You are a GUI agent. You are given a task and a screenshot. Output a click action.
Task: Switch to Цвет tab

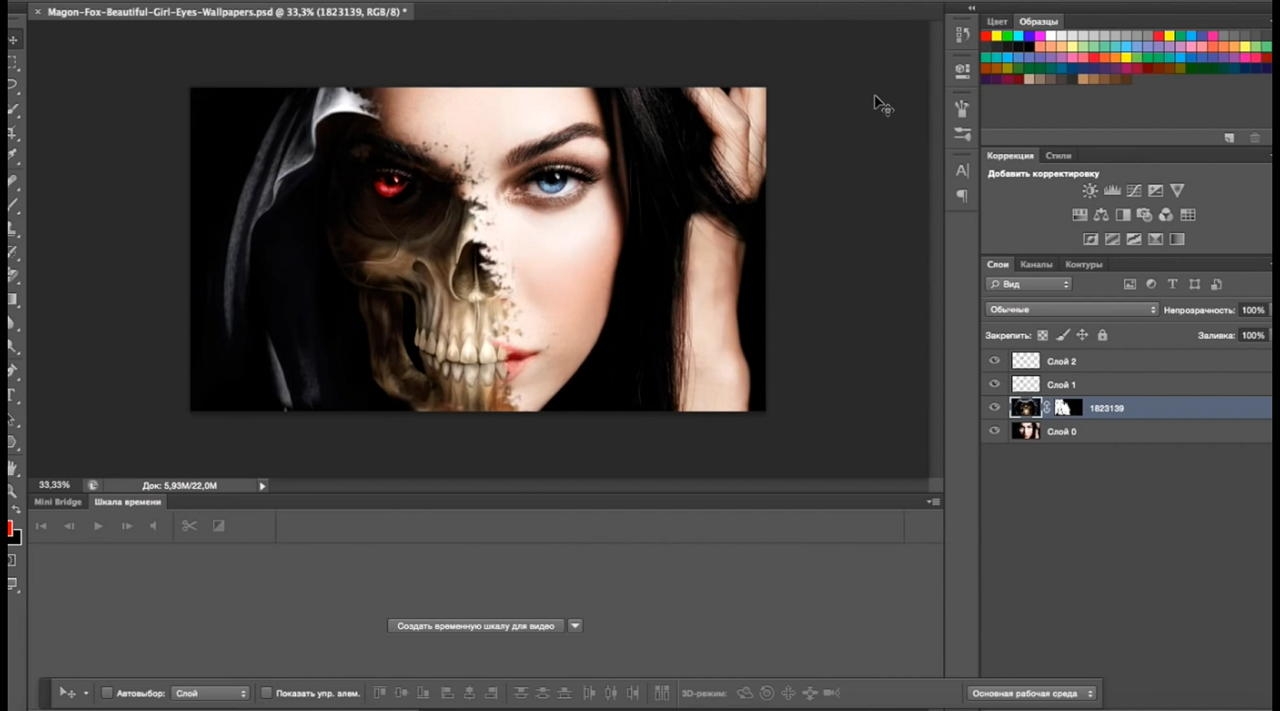[x=997, y=22]
